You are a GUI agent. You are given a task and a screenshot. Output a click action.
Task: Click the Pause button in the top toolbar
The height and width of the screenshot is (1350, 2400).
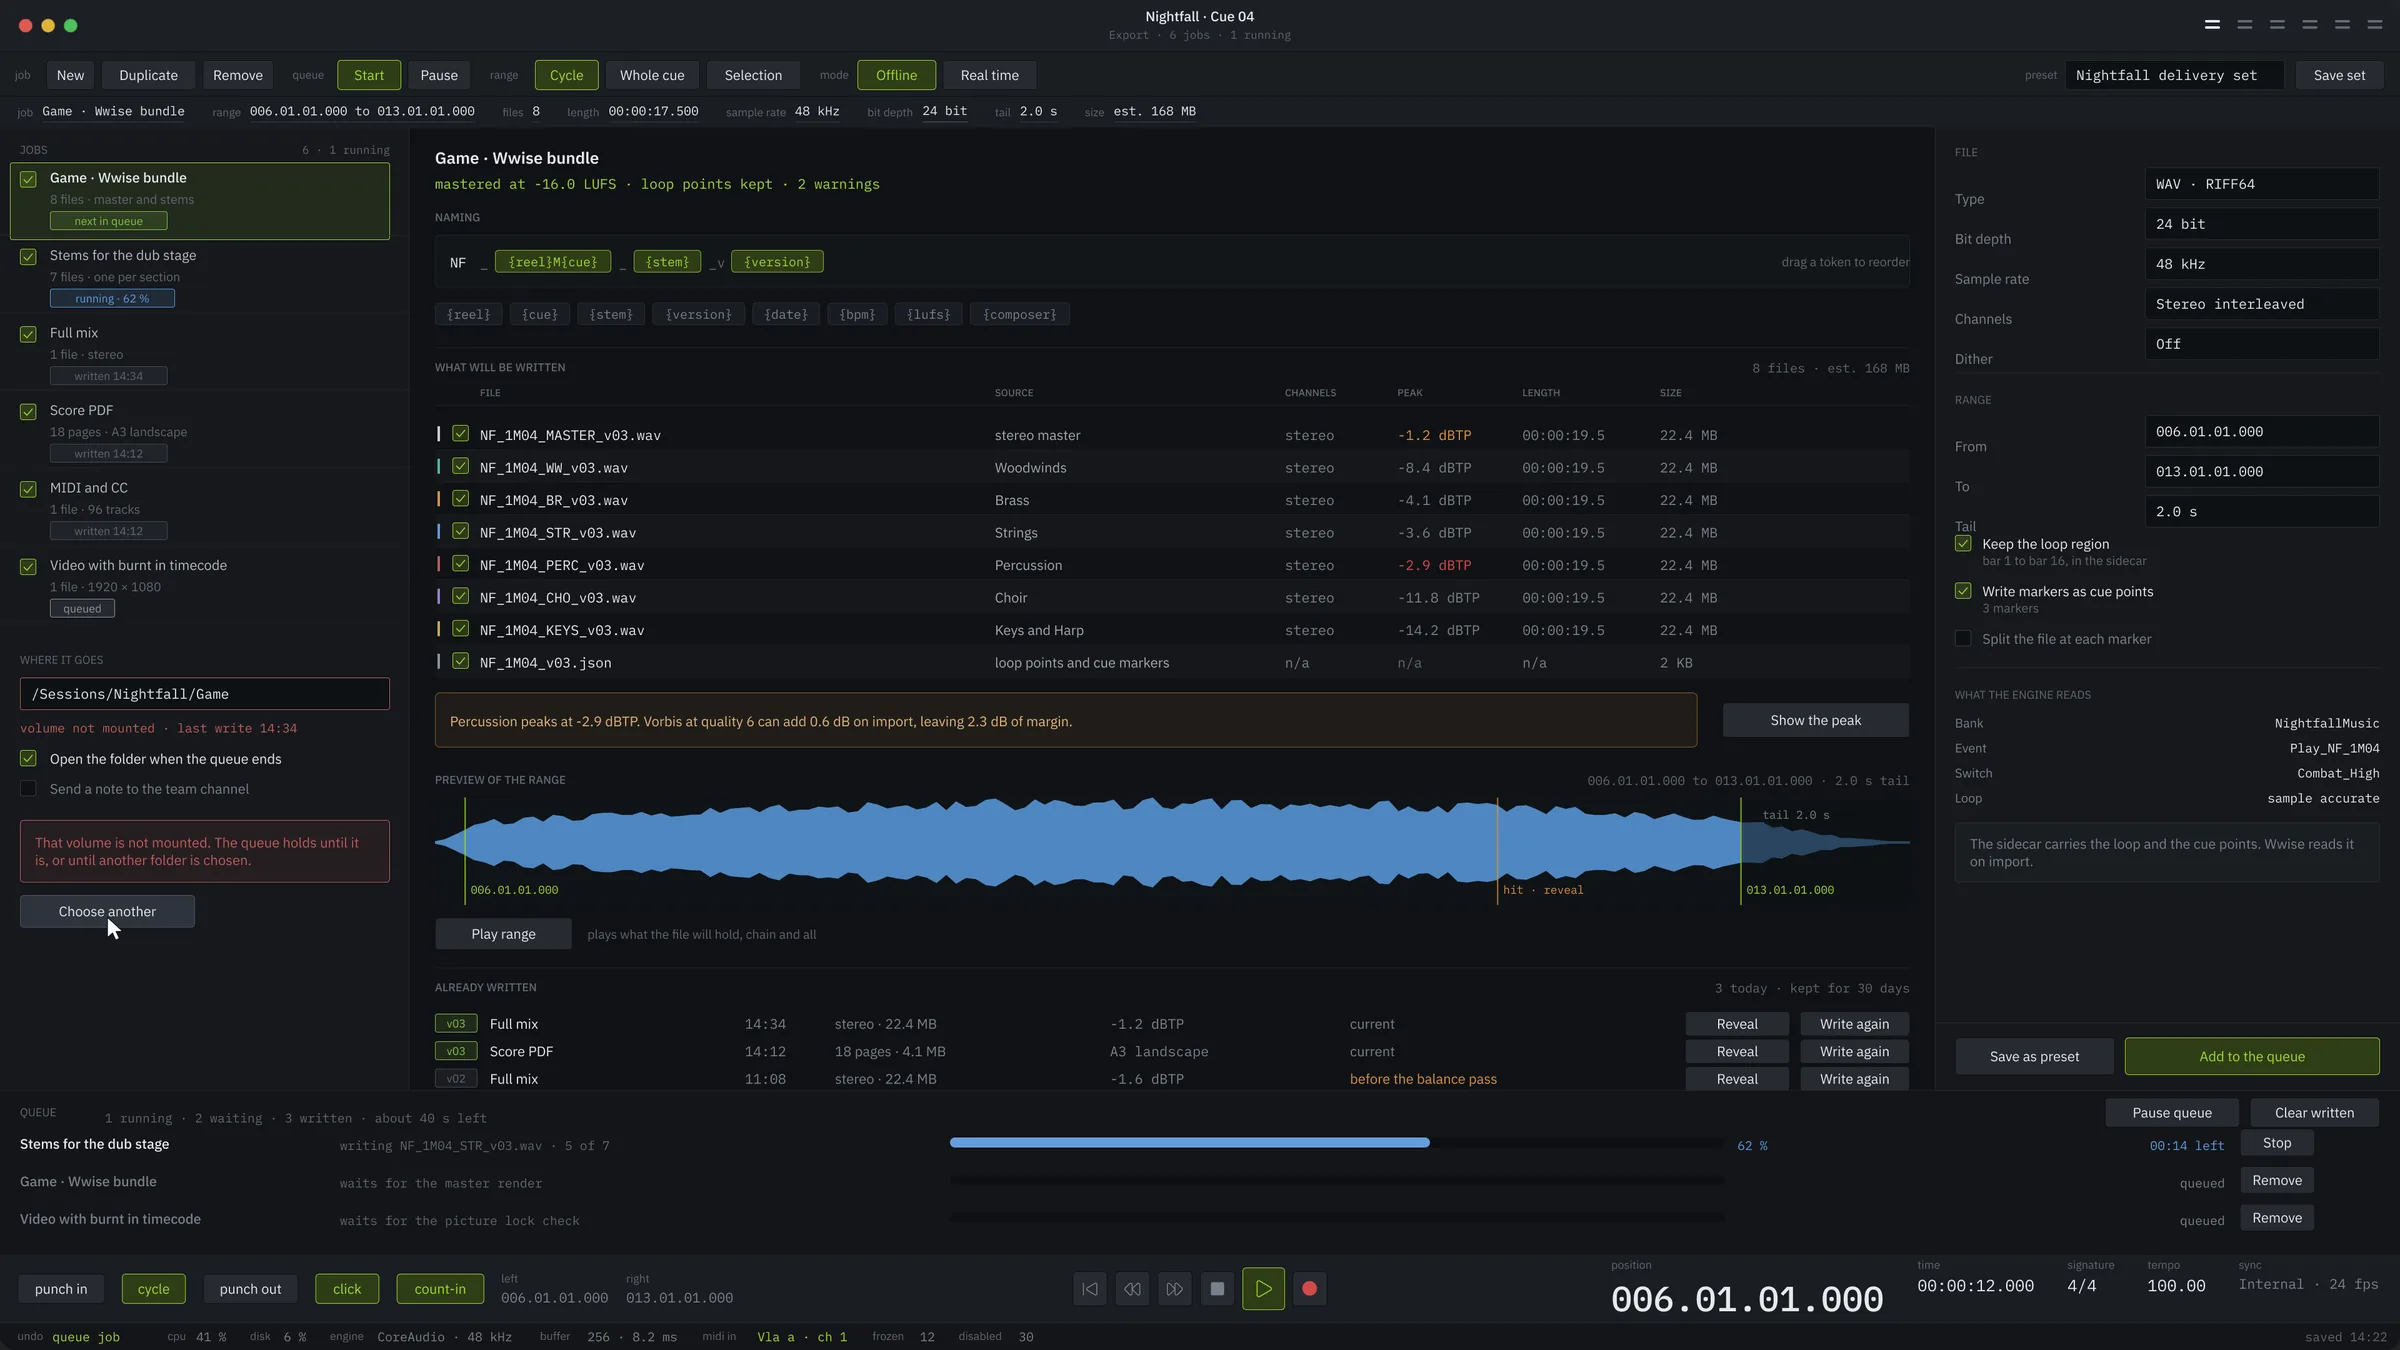tap(439, 75)
